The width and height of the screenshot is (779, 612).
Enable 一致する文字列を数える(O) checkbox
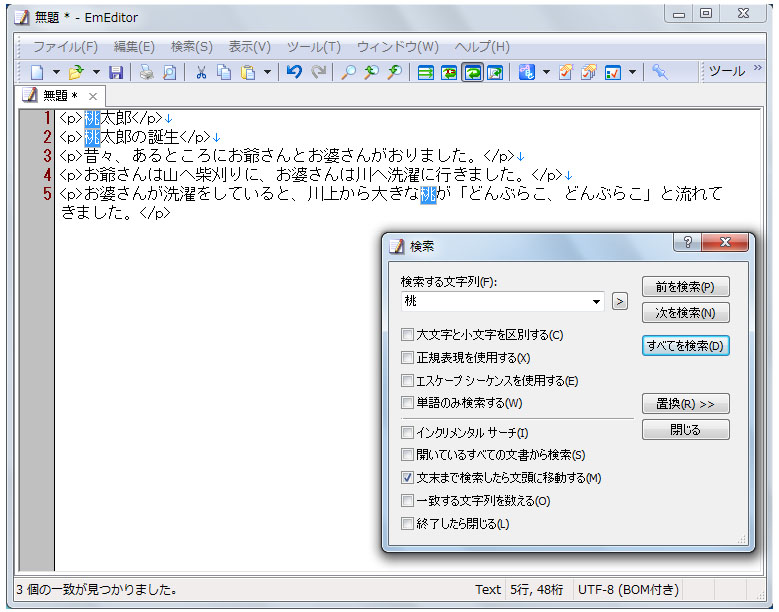[x=407, y=500]
